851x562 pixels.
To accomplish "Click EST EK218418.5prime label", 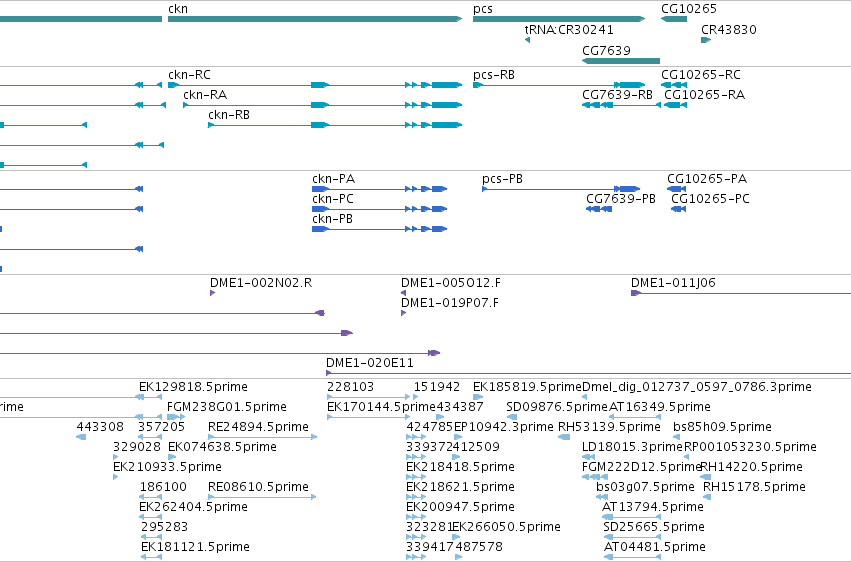I will click(x=460, y=468).
